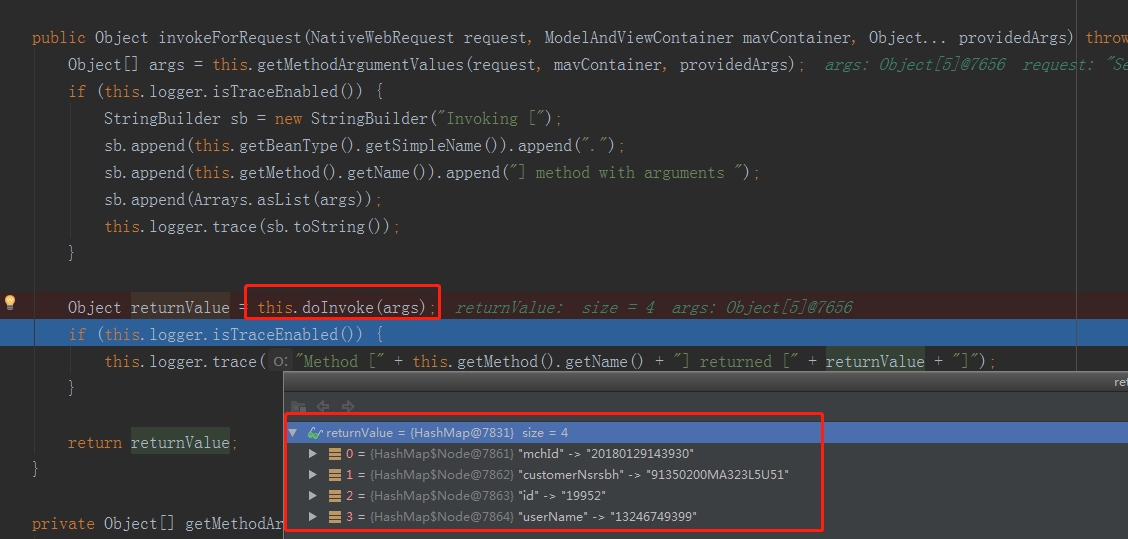Image resolution: width=1128 pixels, height=539 pixels.
Task: Click the yellow lightbulb intention icon
Action: 11,302
